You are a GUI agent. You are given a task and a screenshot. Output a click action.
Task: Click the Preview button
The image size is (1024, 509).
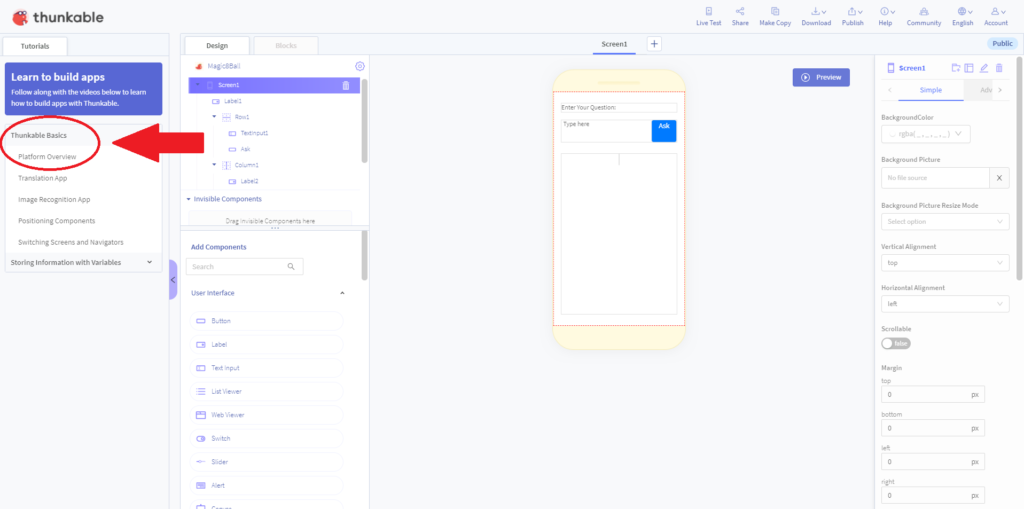[822, 77]
